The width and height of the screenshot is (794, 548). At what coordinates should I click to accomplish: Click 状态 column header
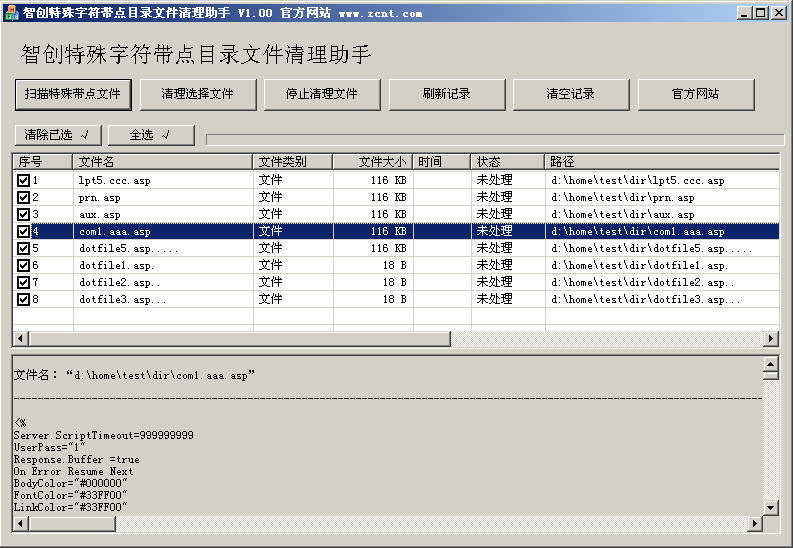pos(507,162)
